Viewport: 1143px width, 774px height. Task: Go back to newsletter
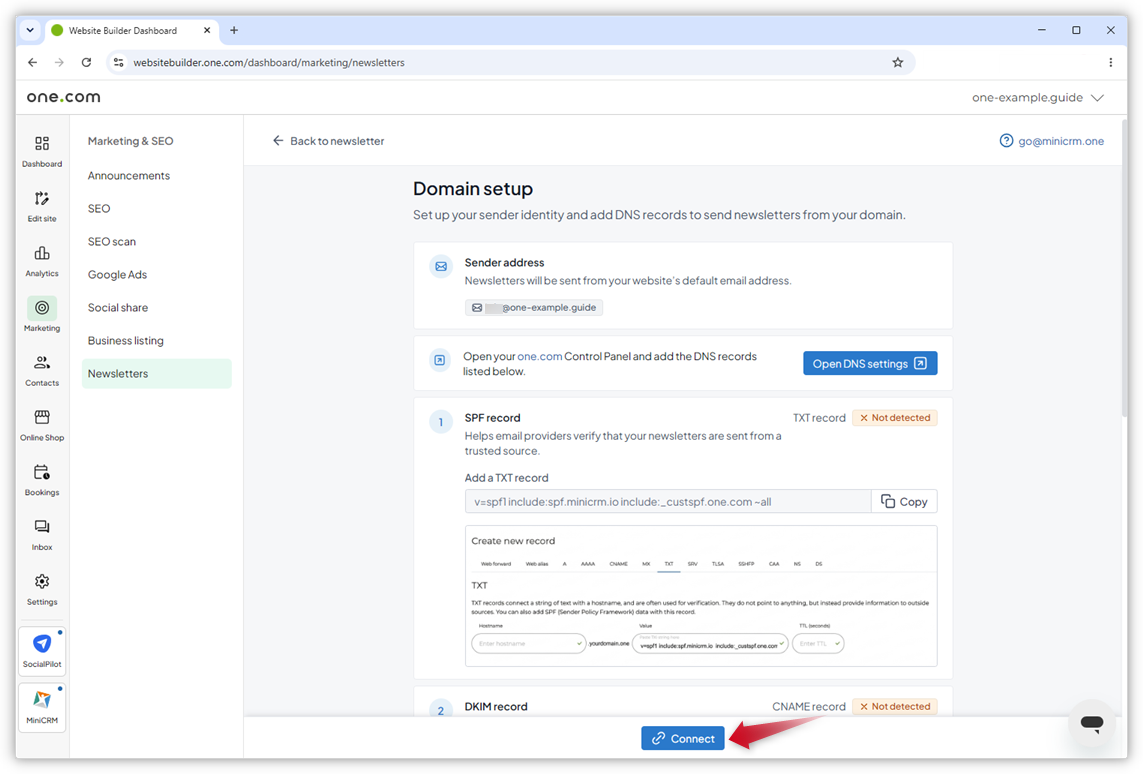point(328,141)
